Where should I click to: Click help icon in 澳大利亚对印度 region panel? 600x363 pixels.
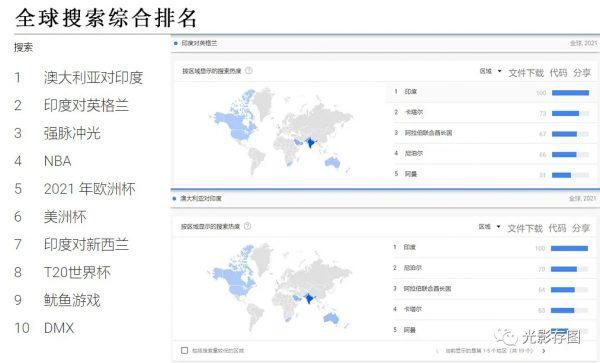[x=248, y=226]
